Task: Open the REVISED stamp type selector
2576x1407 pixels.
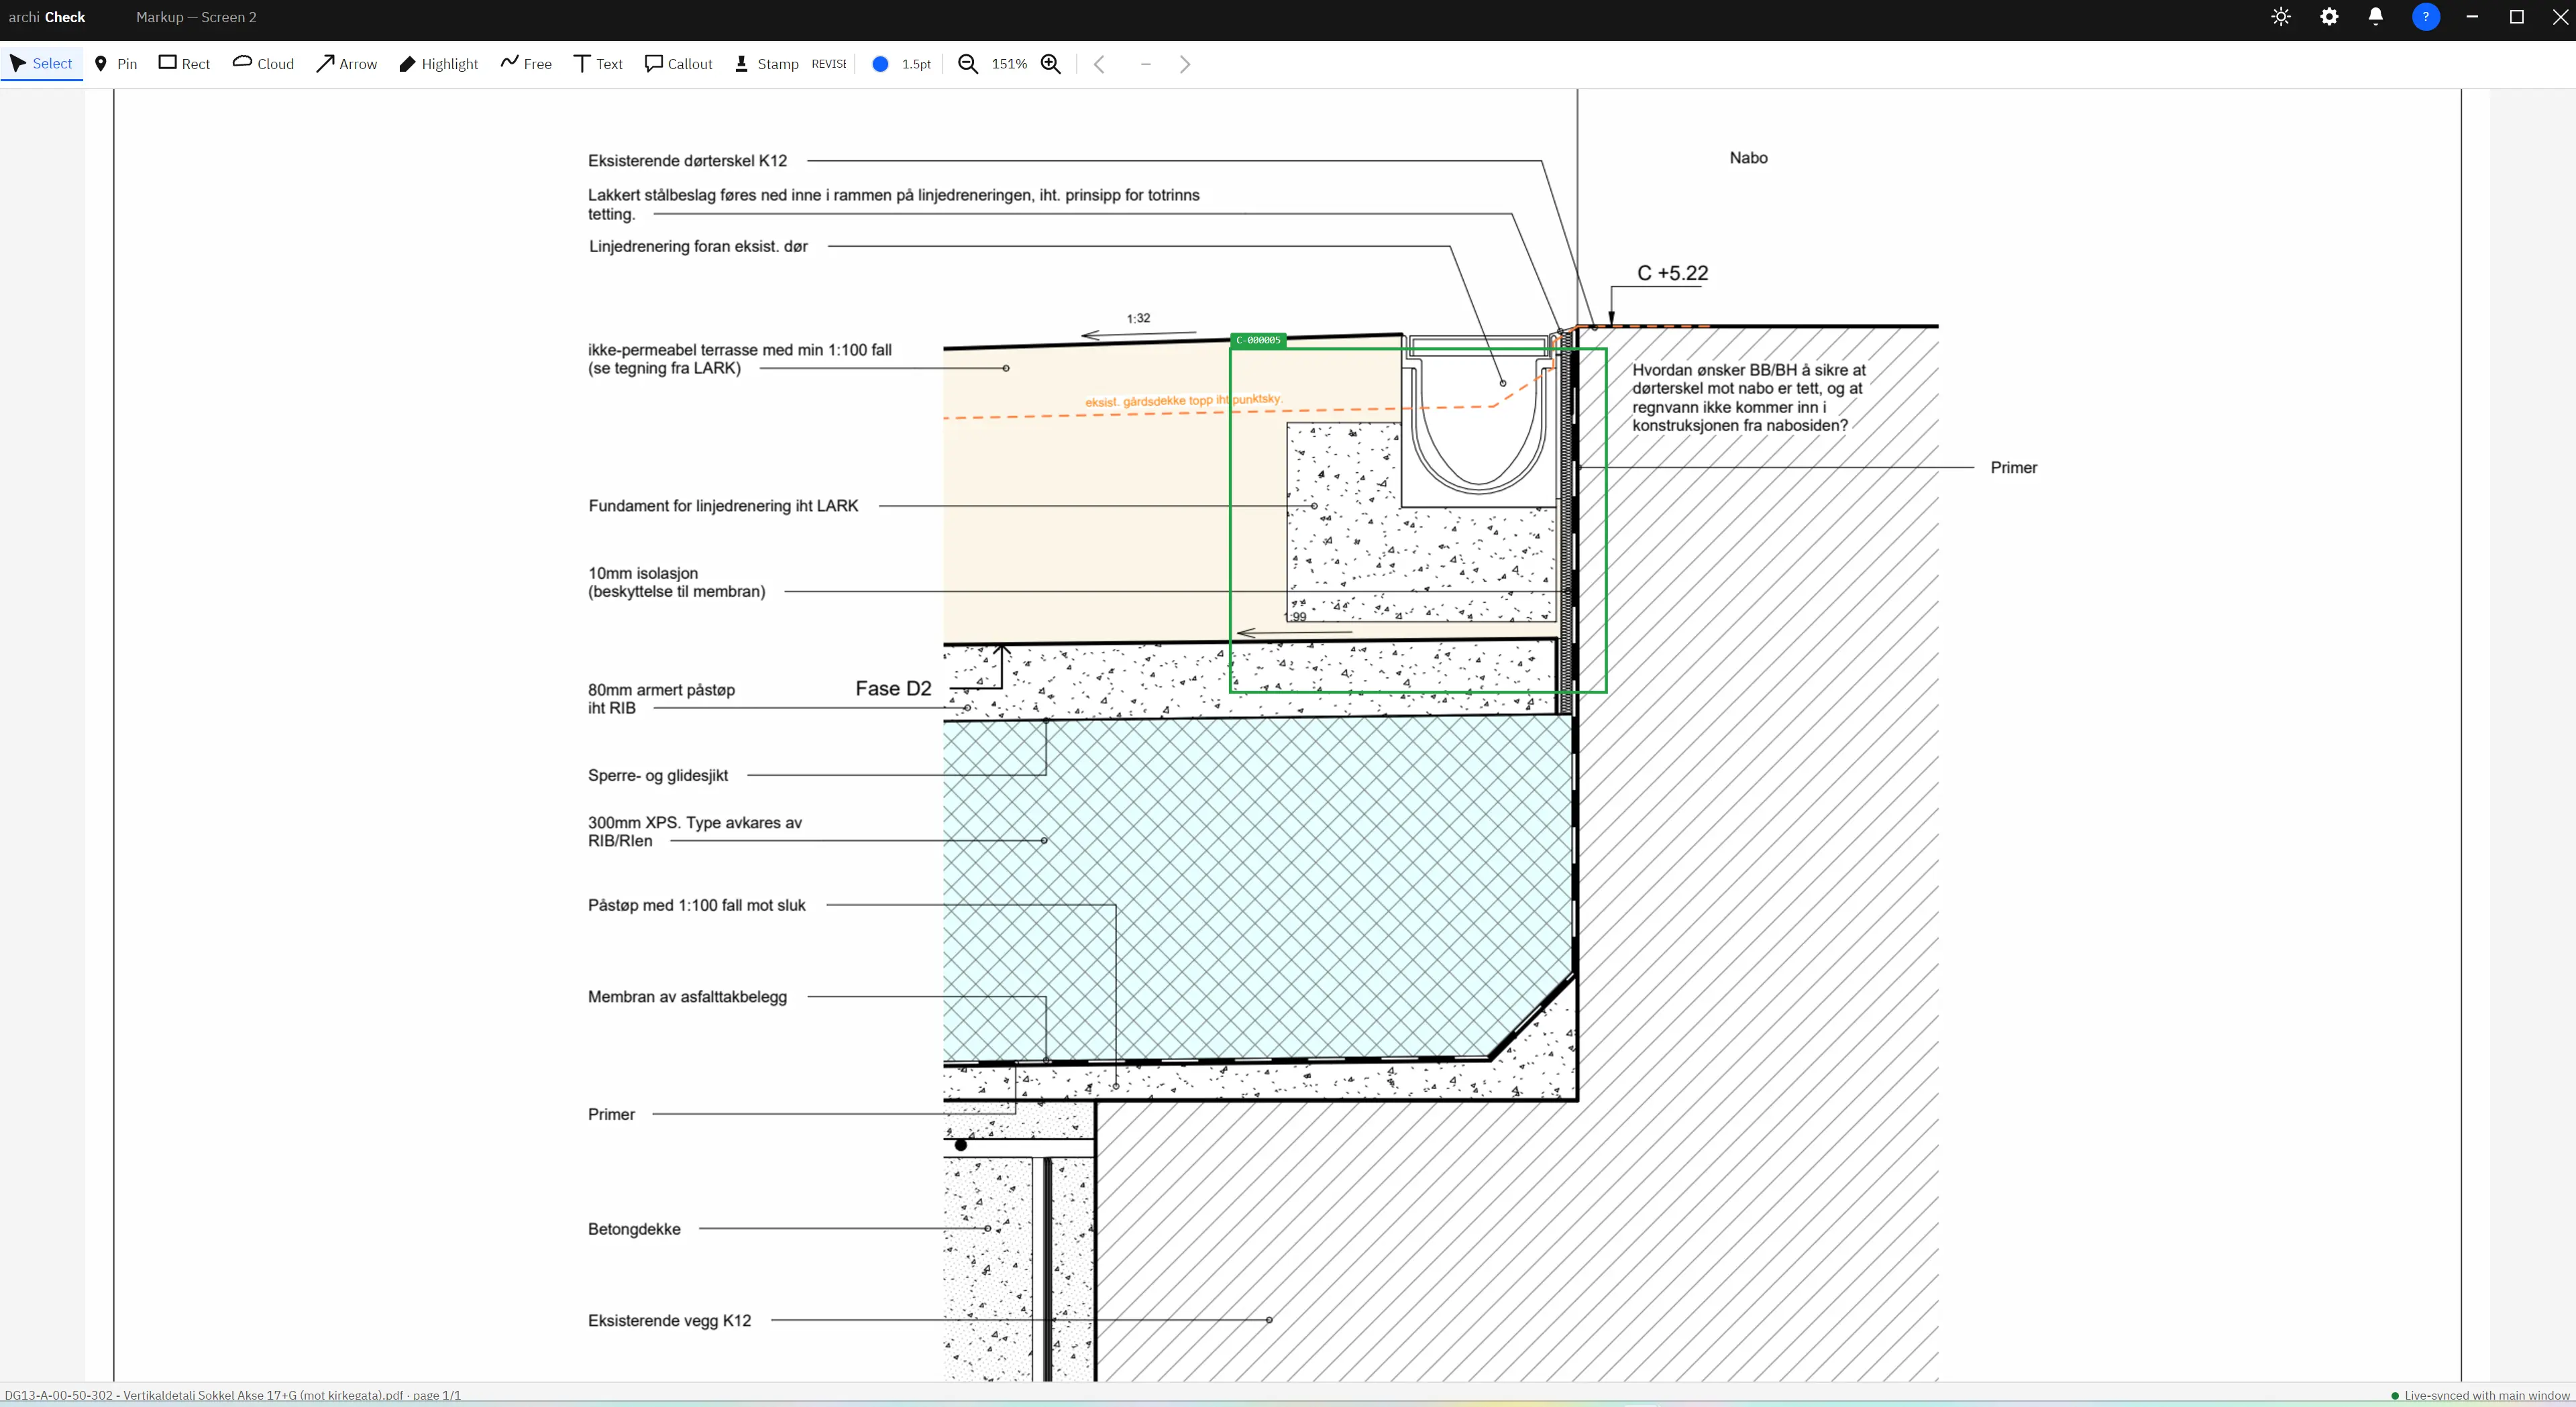Action: click(x=829, y=64)
